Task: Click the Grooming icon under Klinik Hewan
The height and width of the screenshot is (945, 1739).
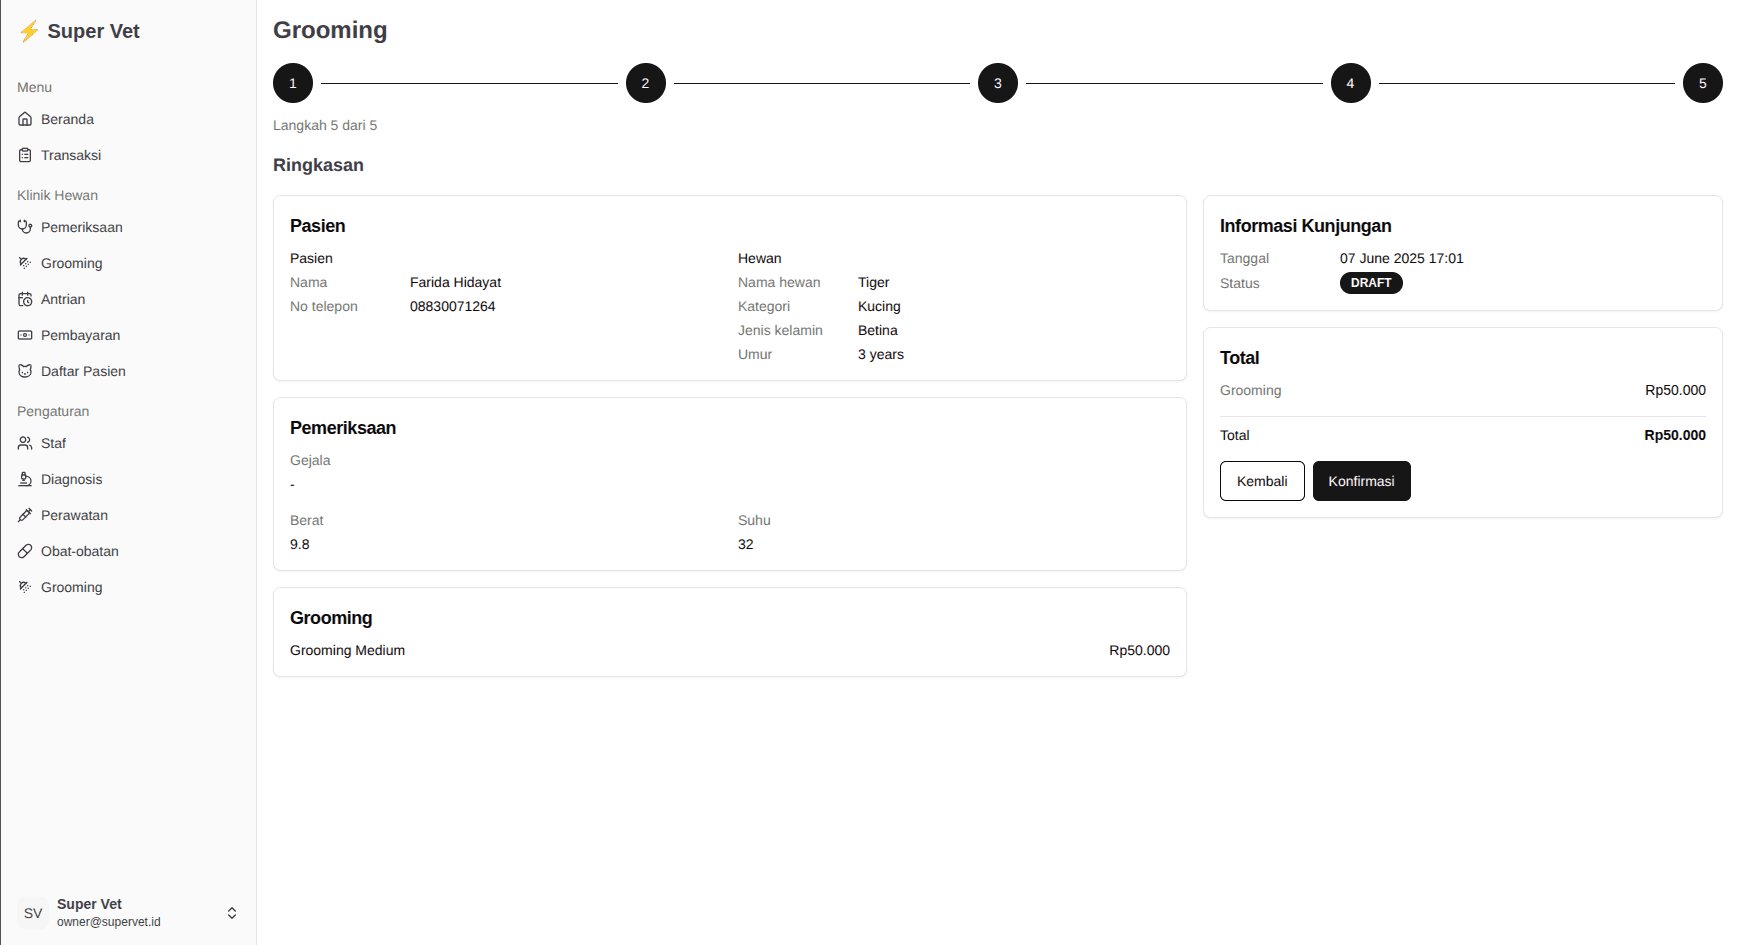Action: (25, 263)
